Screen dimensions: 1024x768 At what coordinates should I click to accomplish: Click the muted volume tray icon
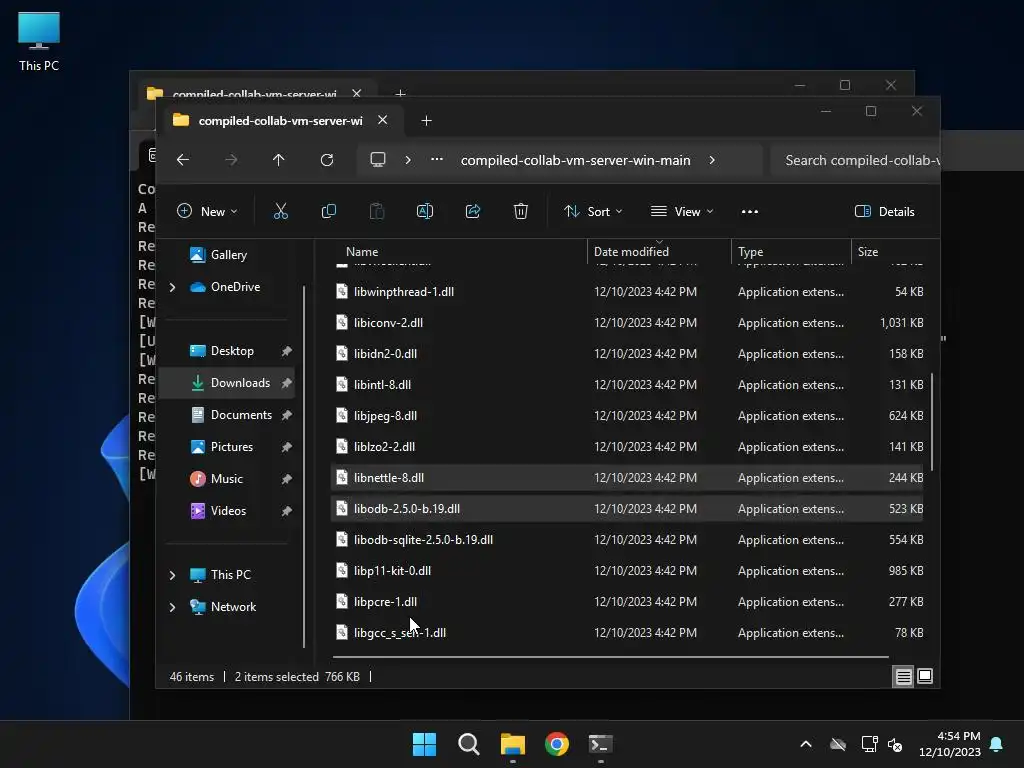(895, 744)
